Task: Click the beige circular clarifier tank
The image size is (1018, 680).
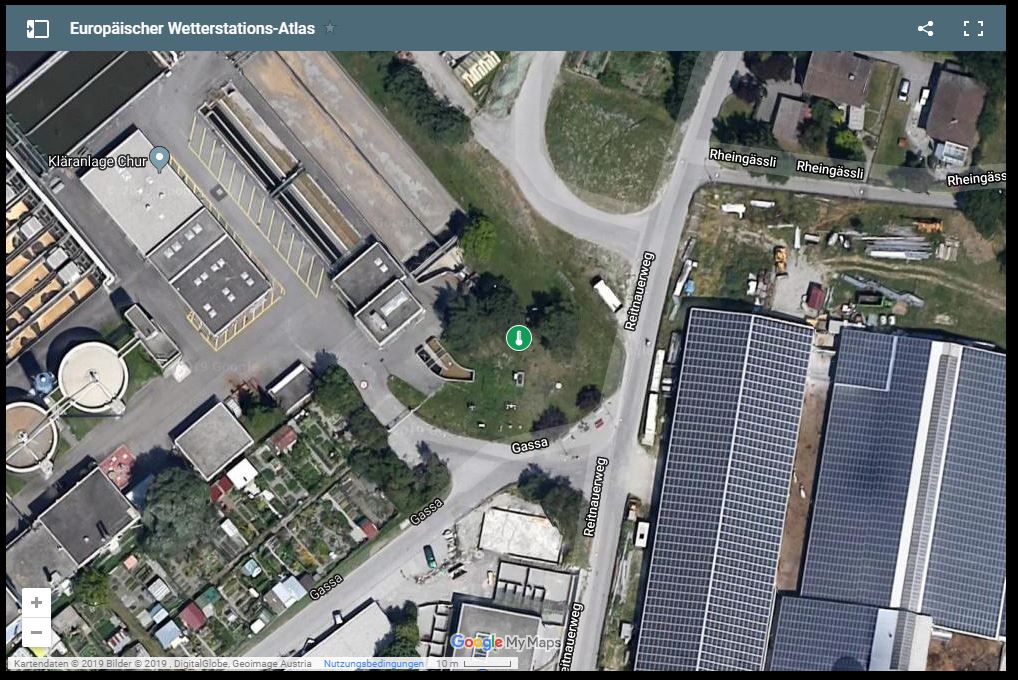Action: click(92, 376)
